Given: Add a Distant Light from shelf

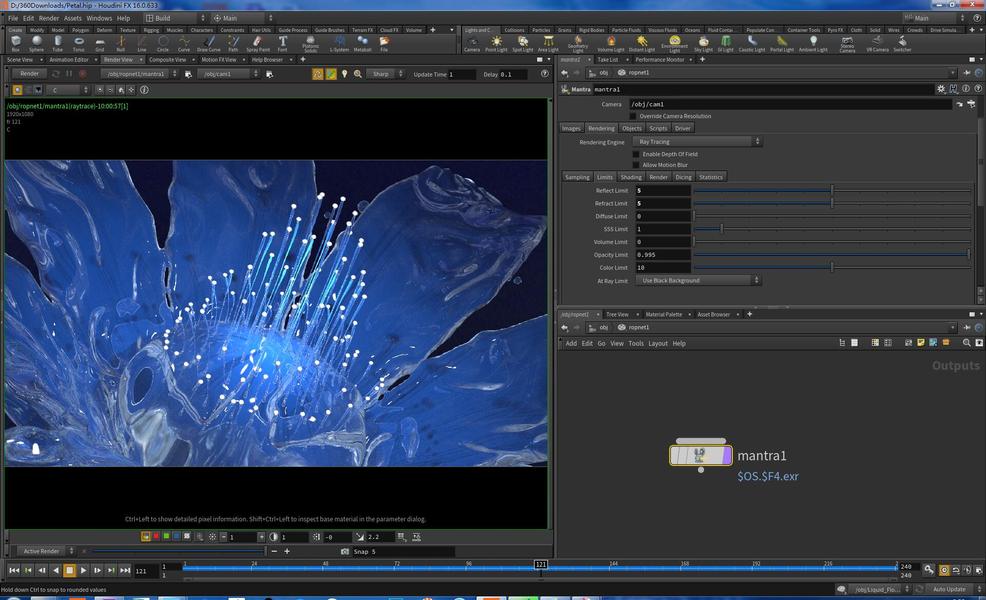Looking at the screenshot, I should [641, 43].
